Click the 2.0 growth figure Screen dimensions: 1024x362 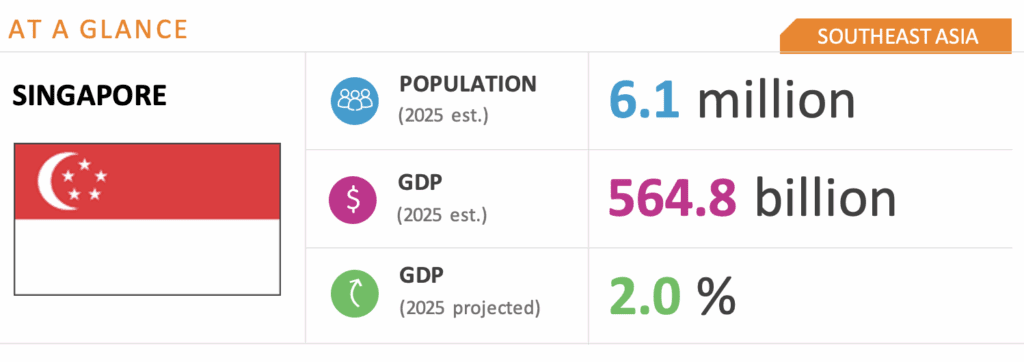645,296
